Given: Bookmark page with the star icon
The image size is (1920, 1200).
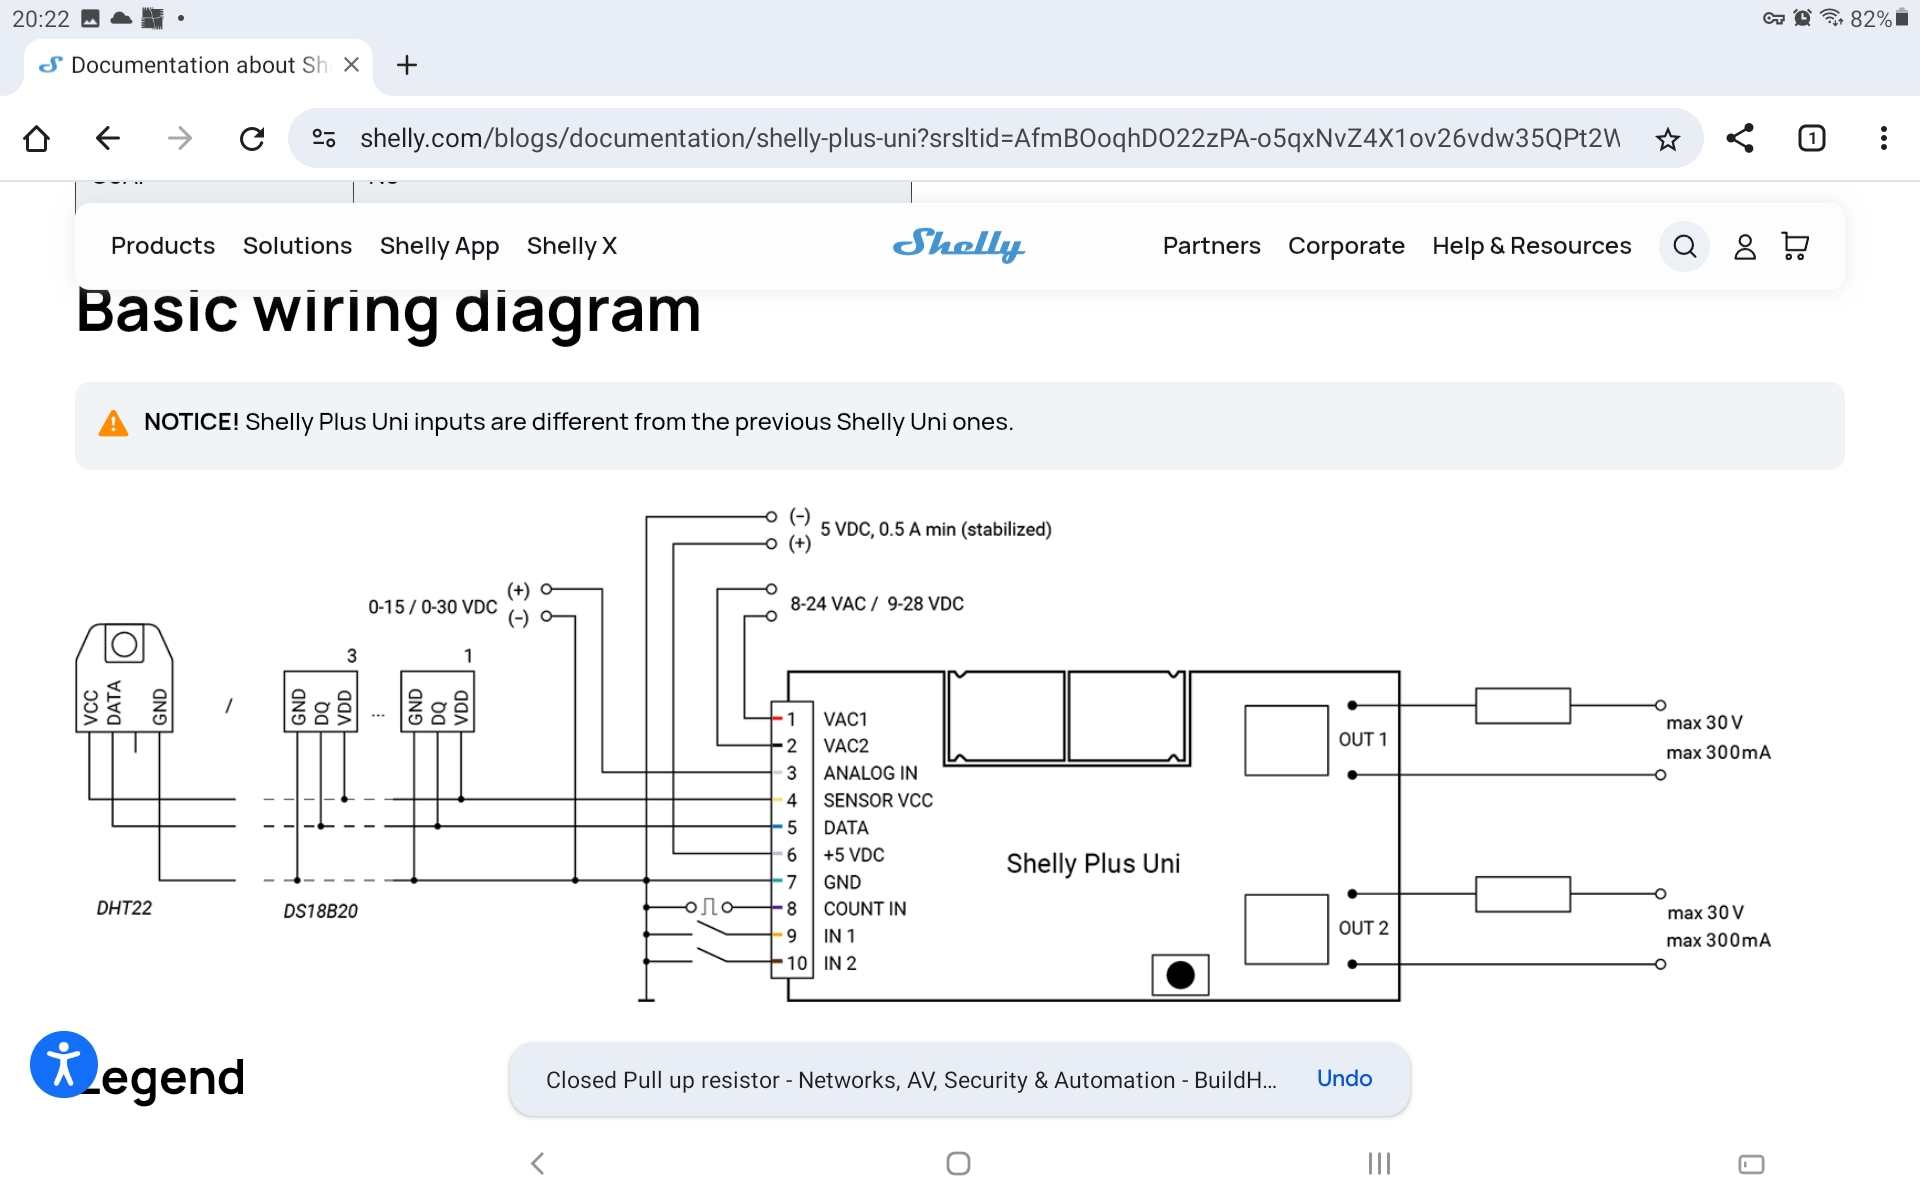Looking at the screenshot, I should click(1667, 138).
